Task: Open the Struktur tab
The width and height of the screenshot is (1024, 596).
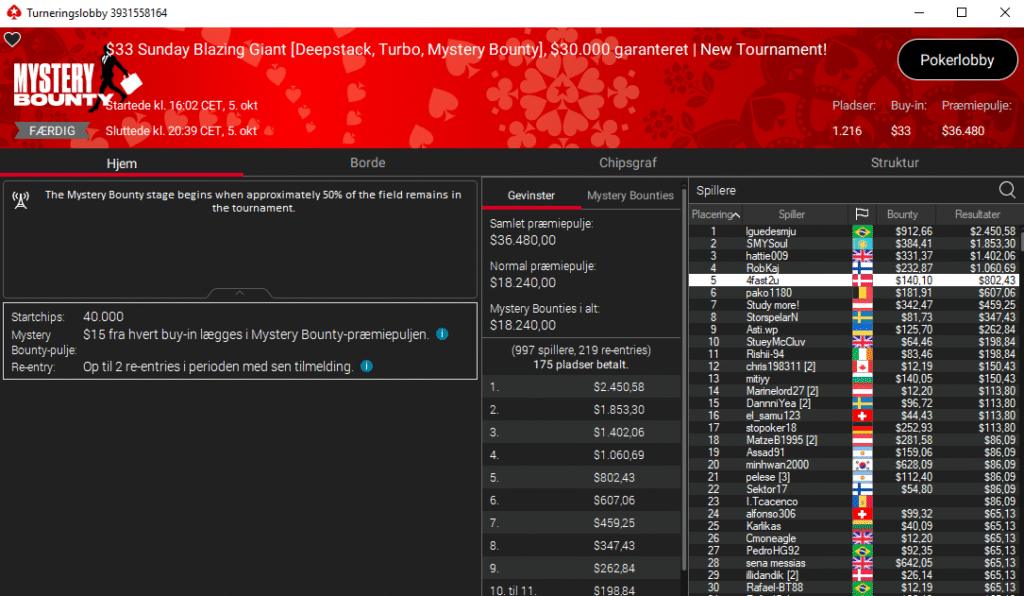Action: point(894,162)
